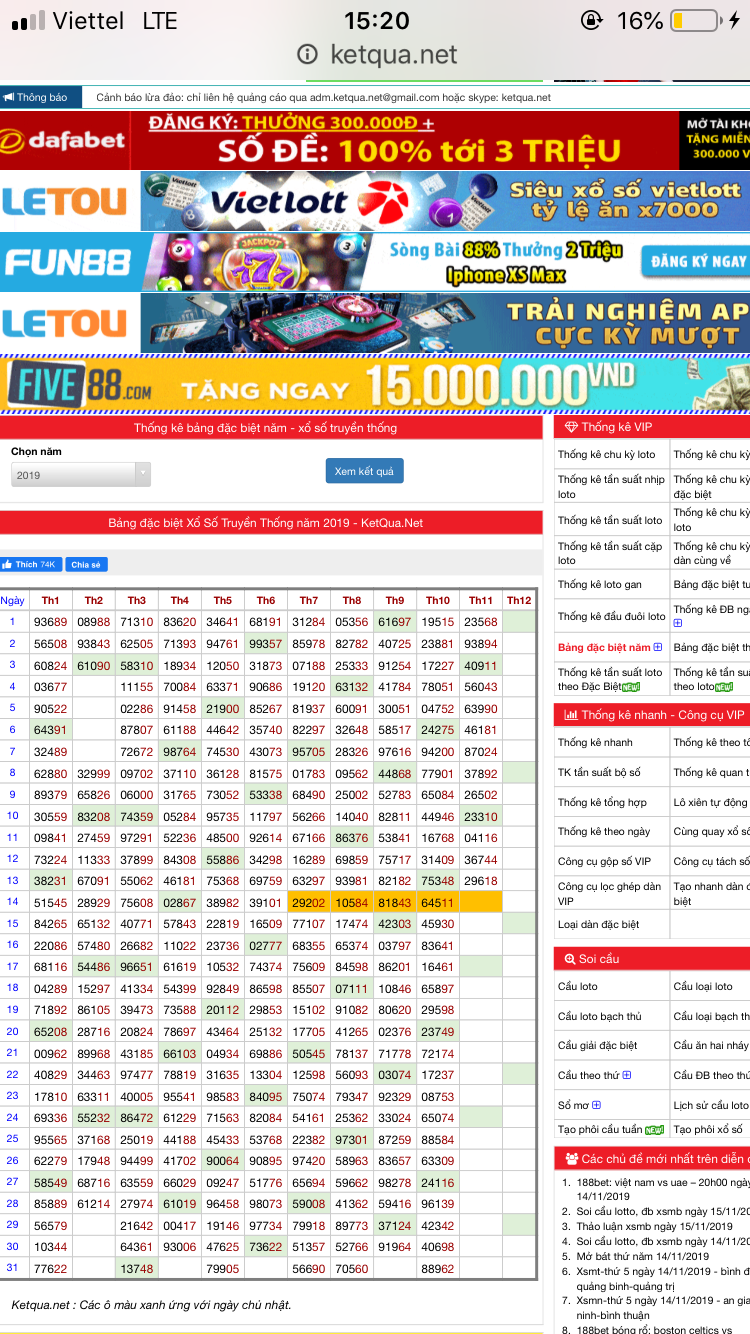Click the Ngày column header
The height and width of the screenshot is (1334, 750).
tap(13, 600)
